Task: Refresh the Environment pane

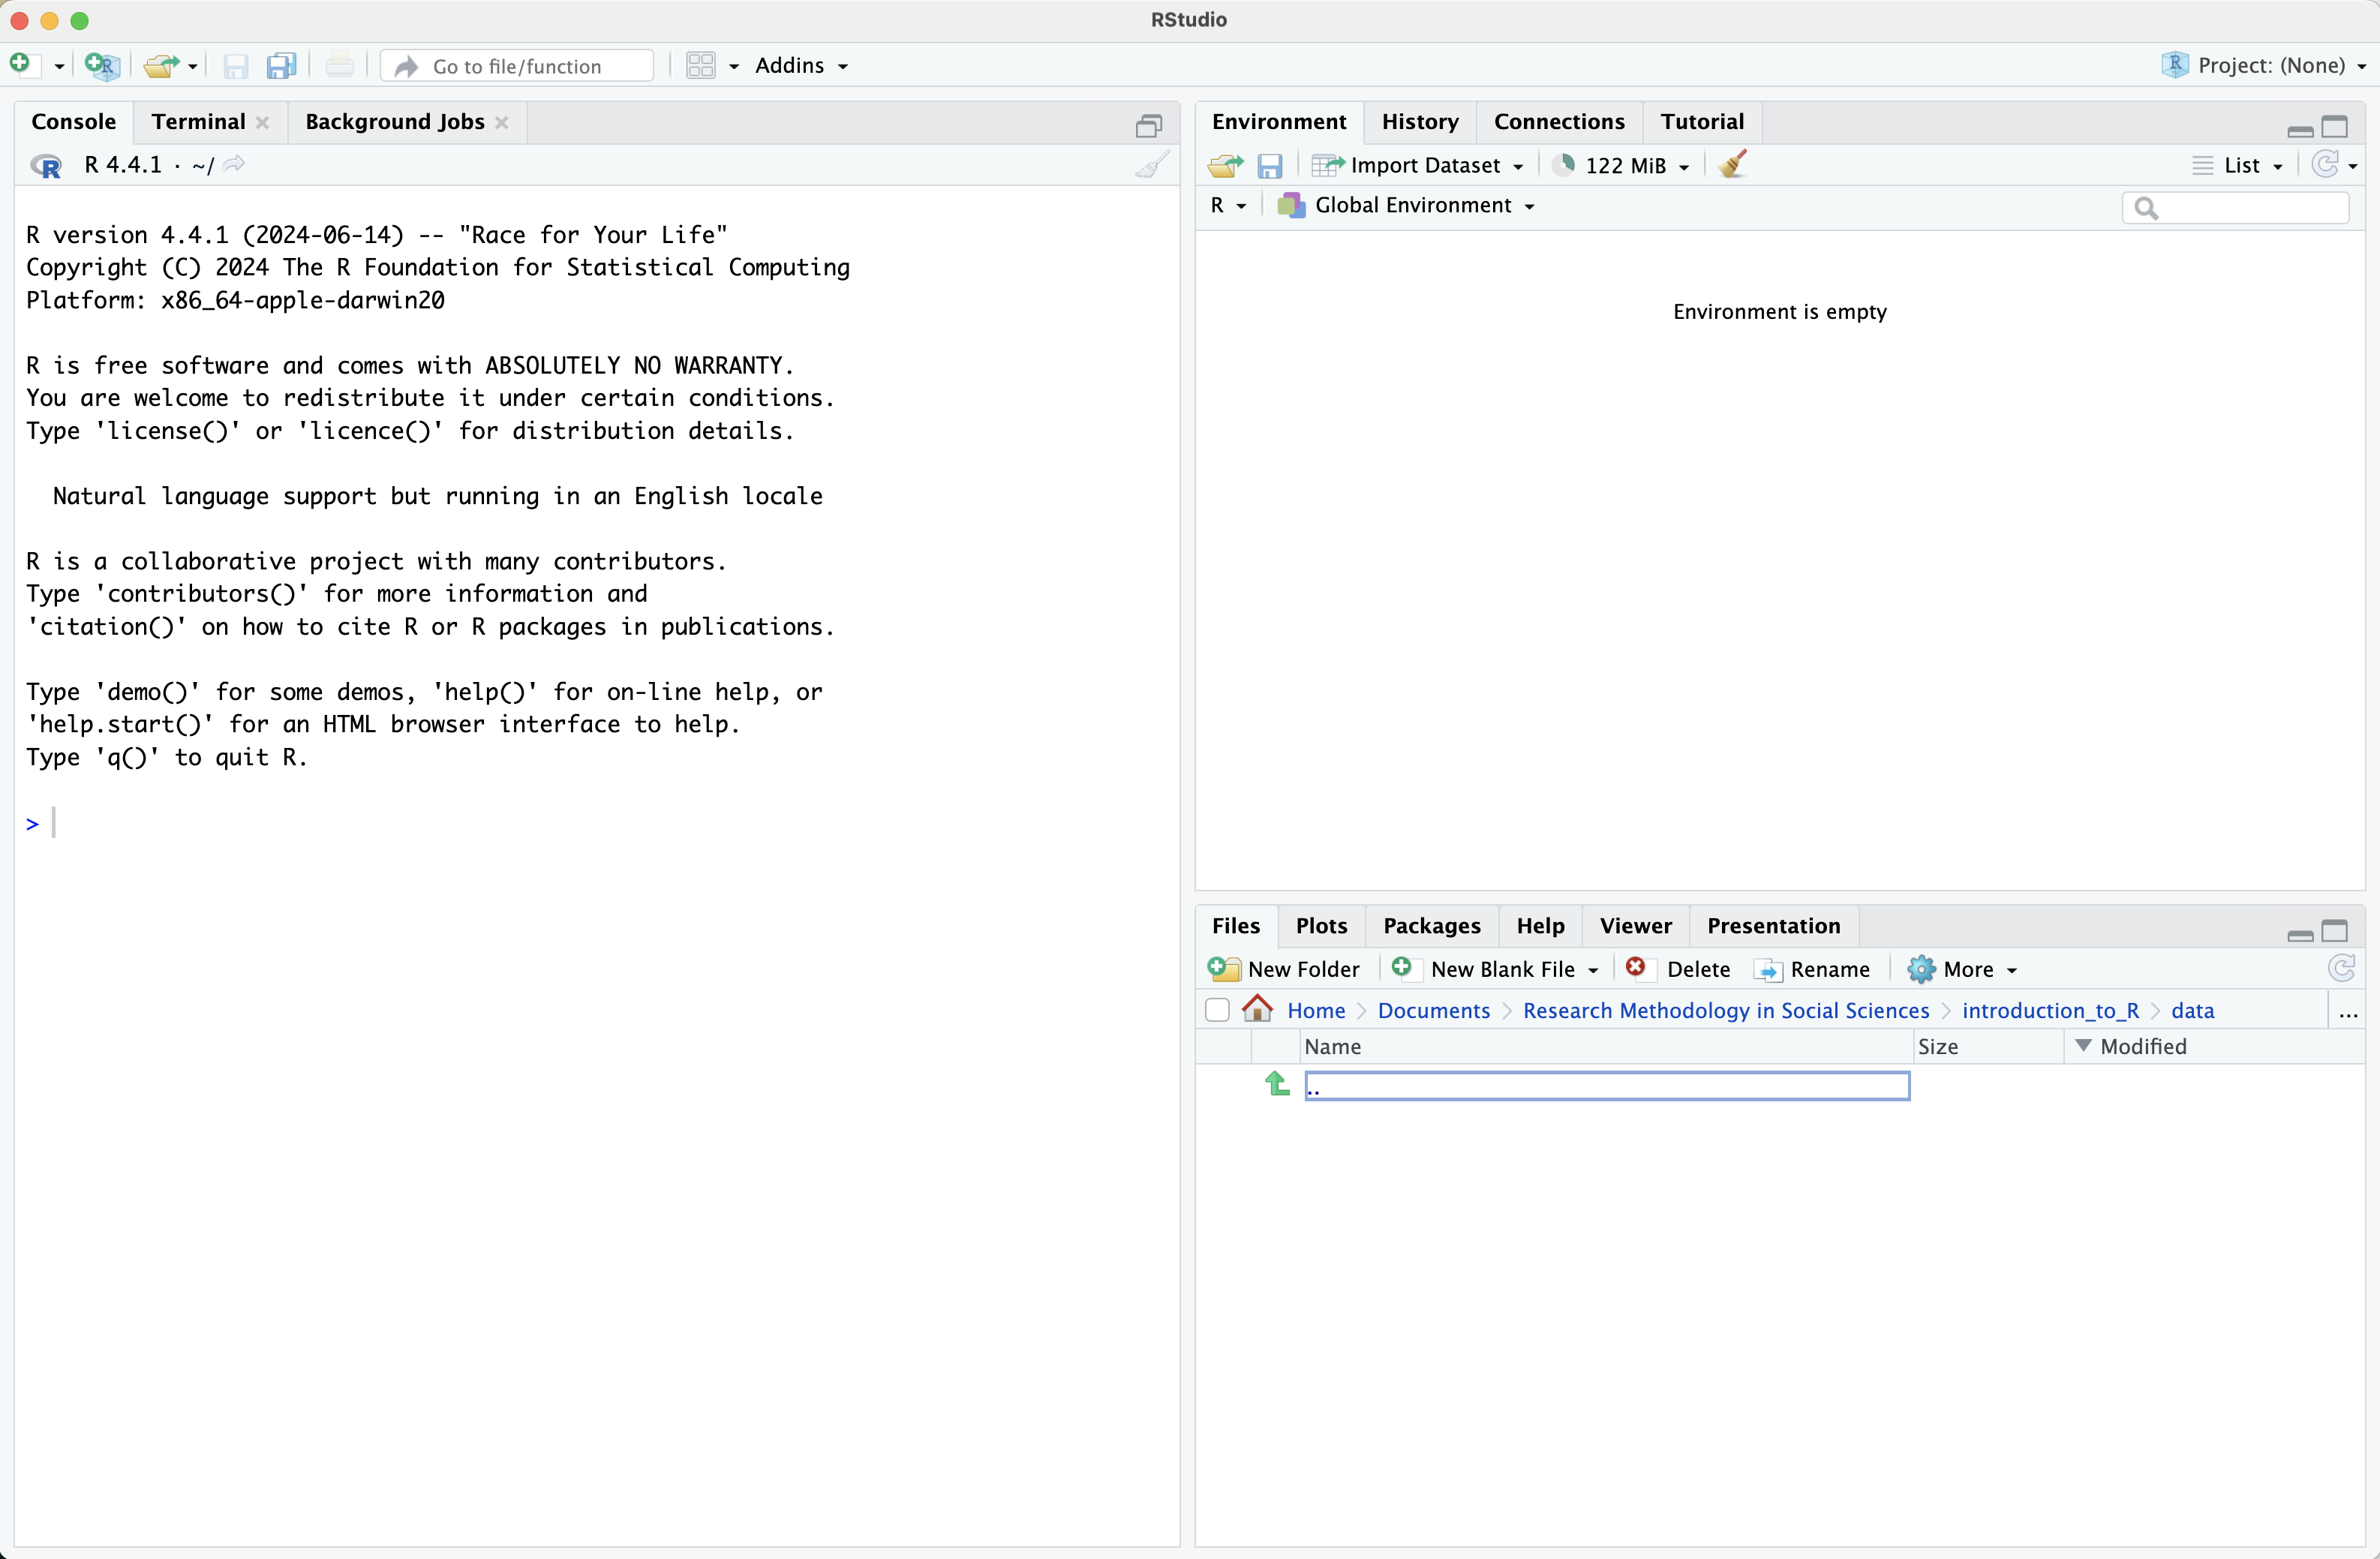Action: click(x=2324, y=164)
